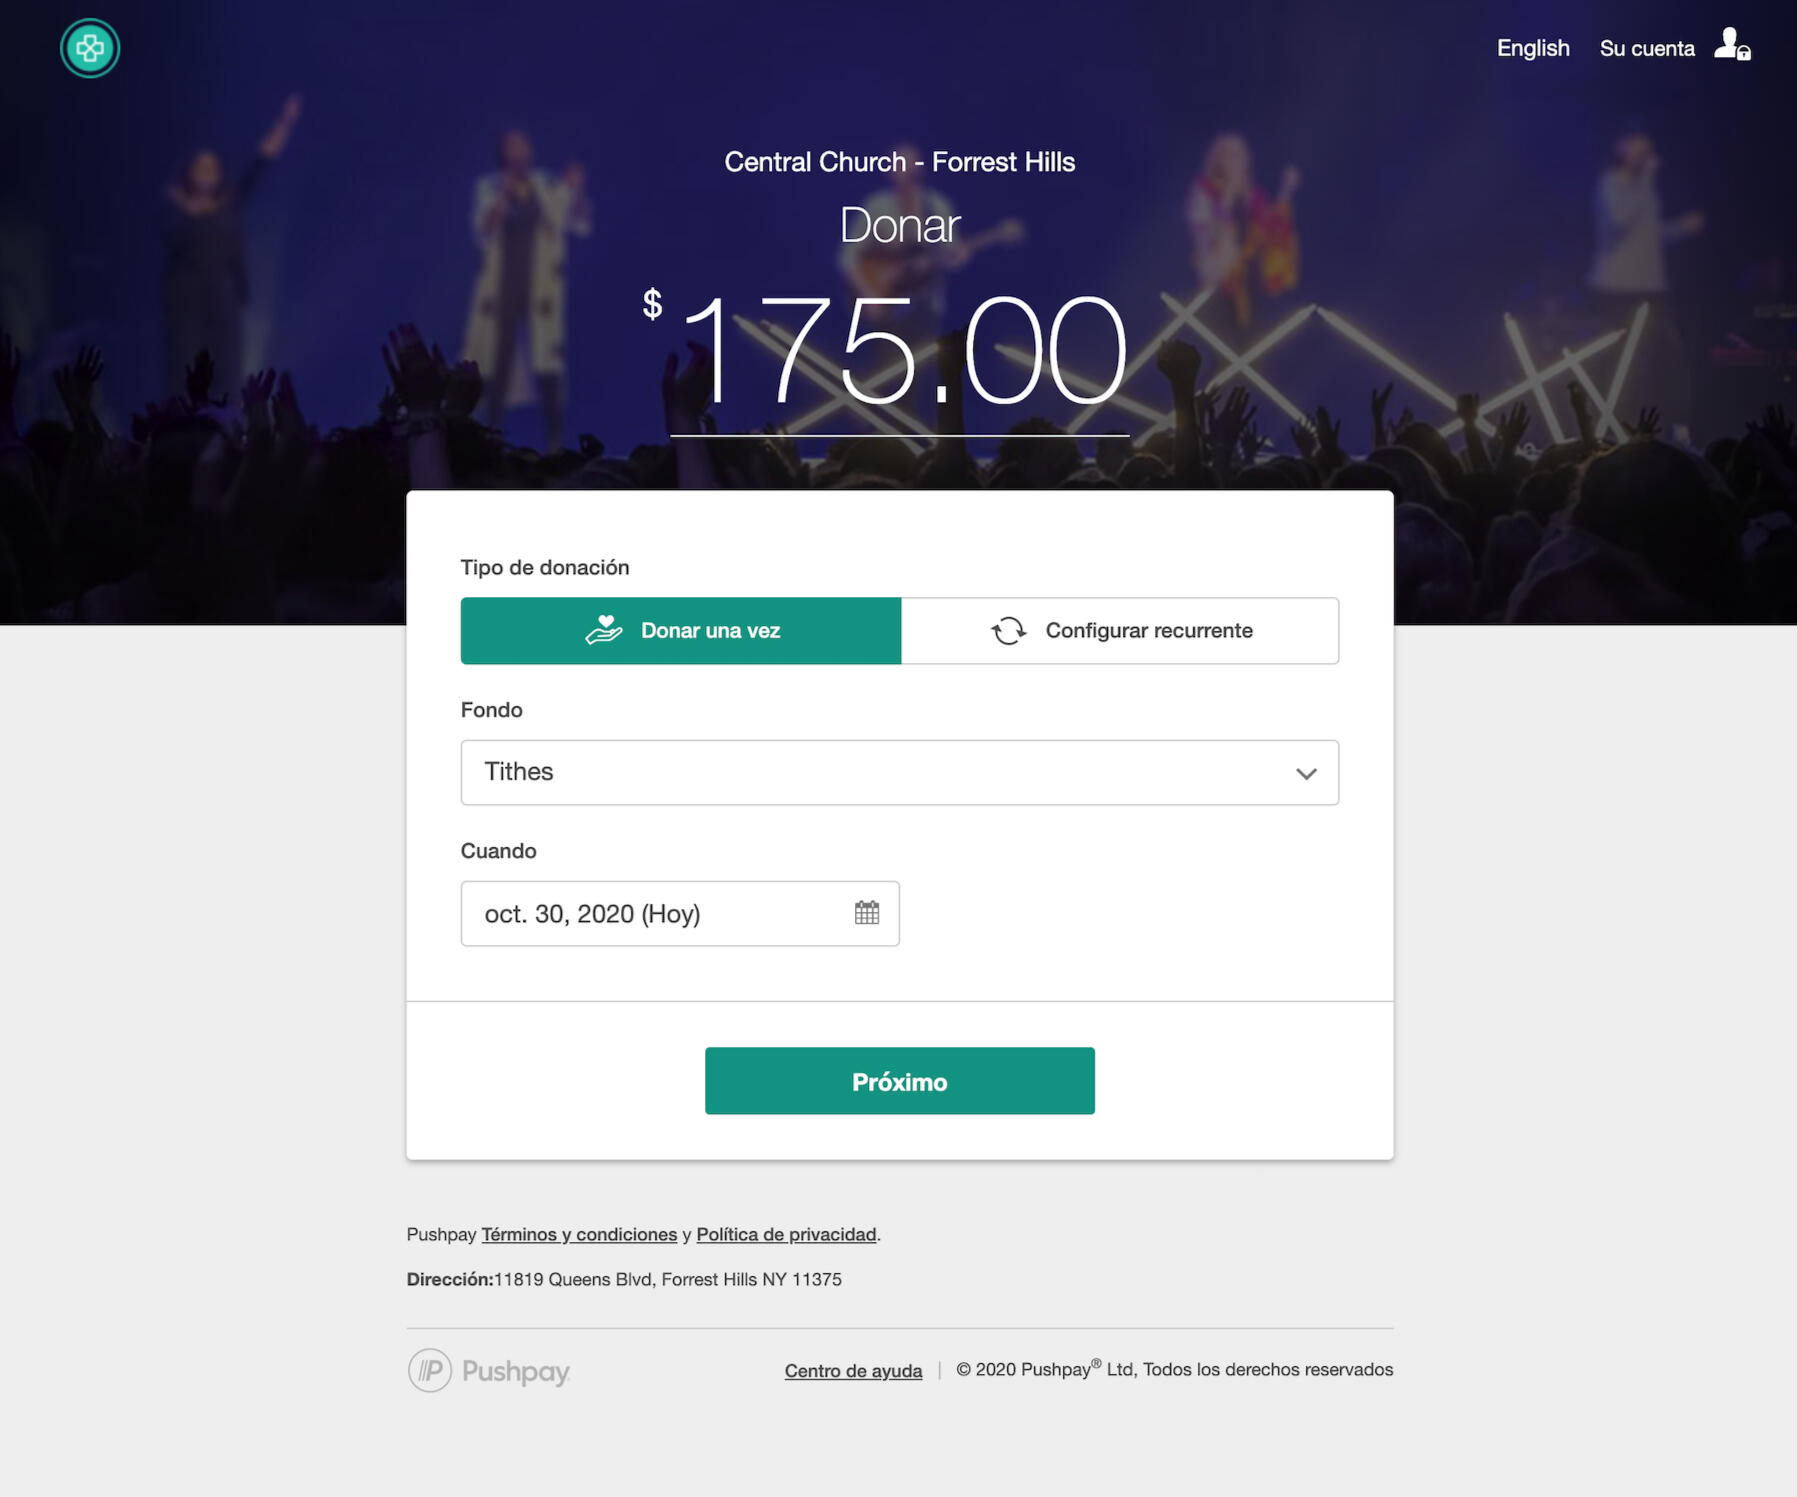Open Su cuenta menu
The height and width of the screenshot is (1497, 1797).
pyautogui.click(x=1647, y=48)
